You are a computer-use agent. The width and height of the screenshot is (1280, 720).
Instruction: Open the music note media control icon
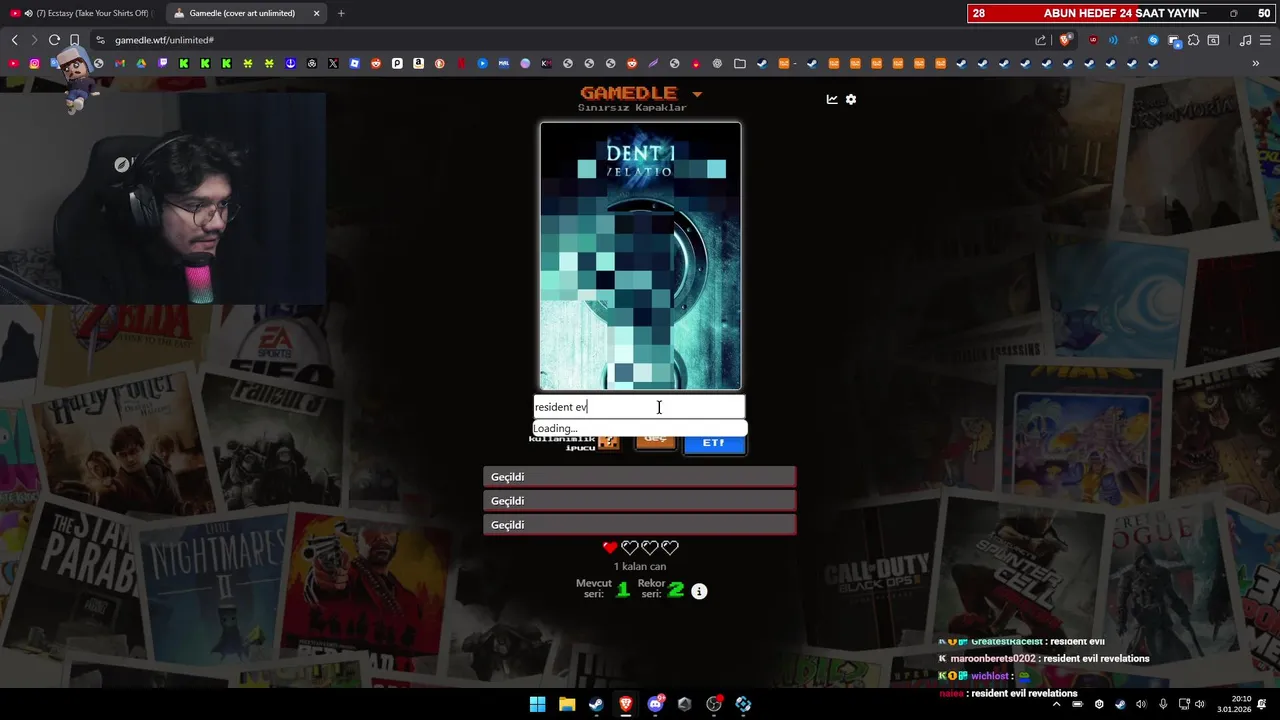[1245, 40]
